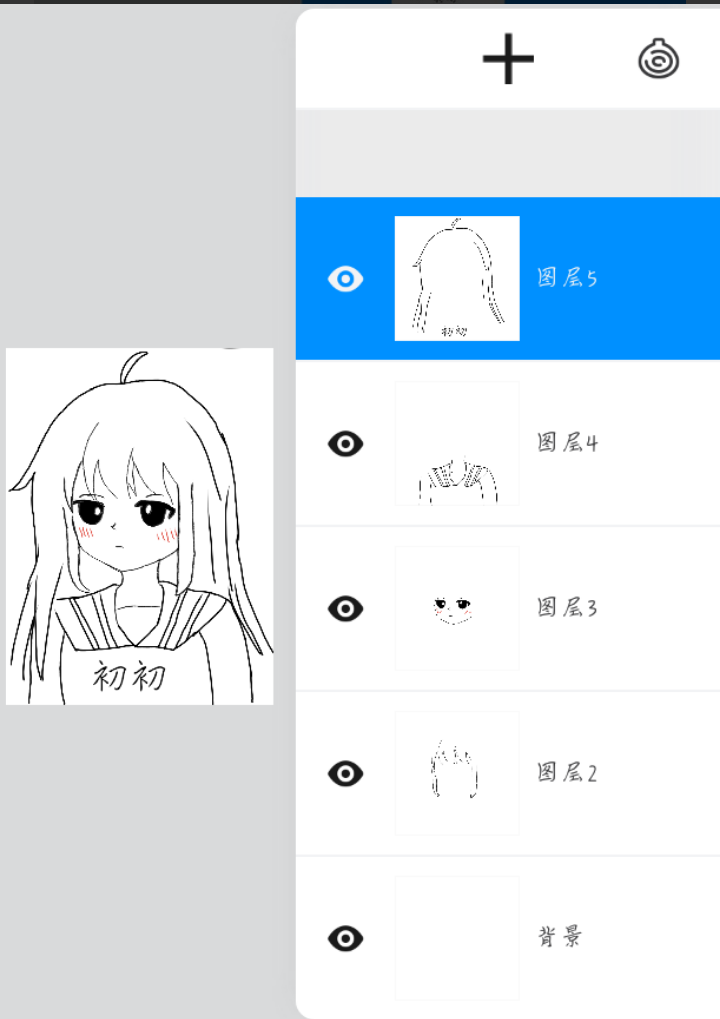This screenshot has width=720, height=1019.
Task: Select the 图层3 face thumbnail
Action: (x=457, y=608)
